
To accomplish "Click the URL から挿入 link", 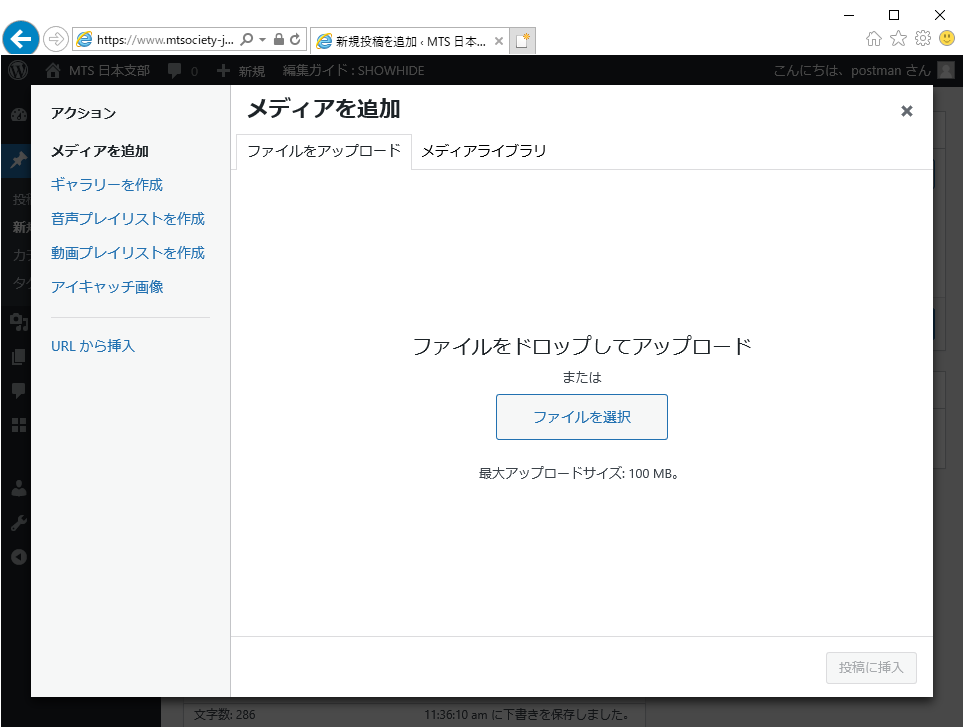I will coord(93,346).
